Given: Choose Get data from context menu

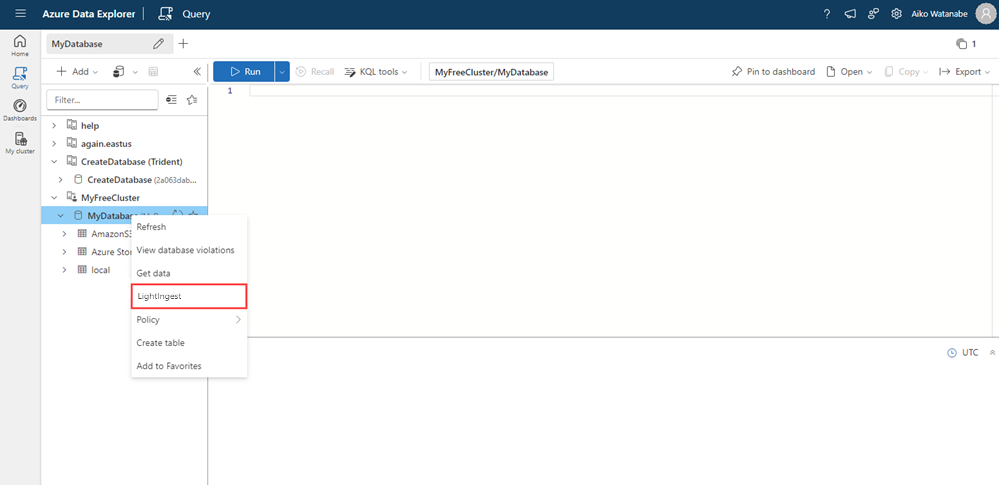Looking at the screenshot, I should click(189, 273).
